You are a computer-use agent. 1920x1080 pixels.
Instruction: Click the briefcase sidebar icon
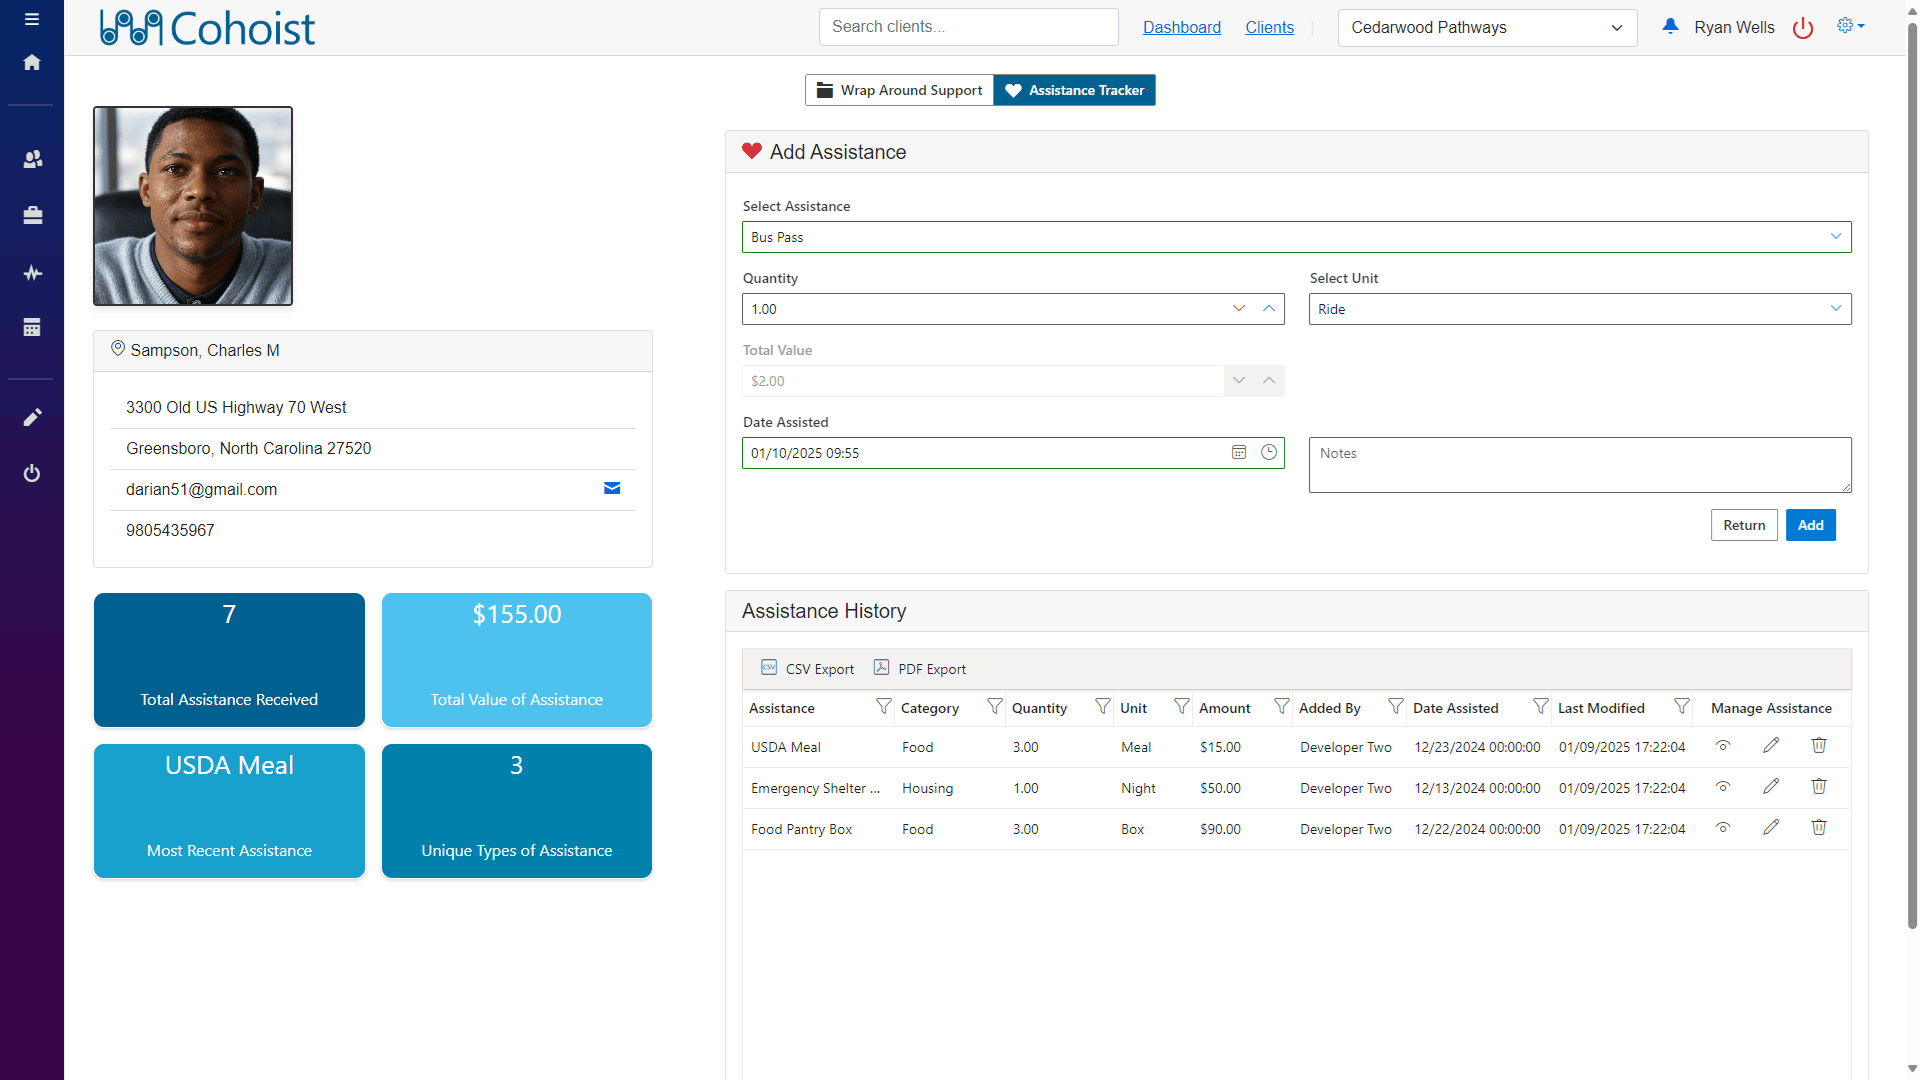pyautogui.click(x=32, y=215)
